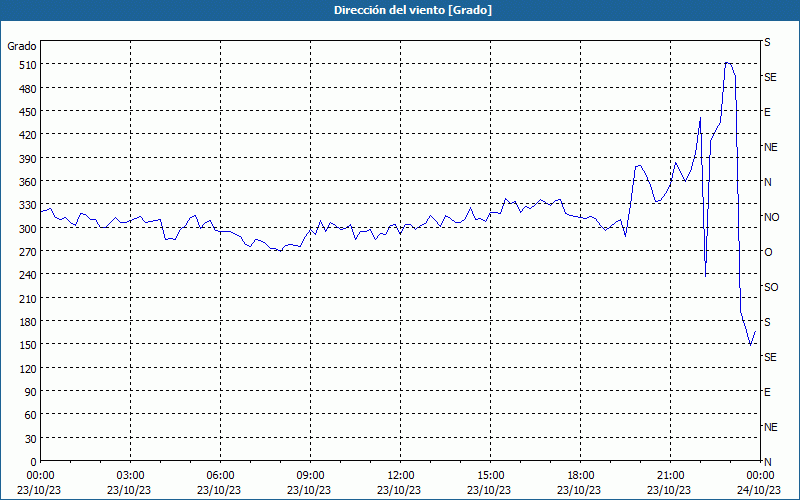Click the 00:00 time label above 24/10/23

761,476
